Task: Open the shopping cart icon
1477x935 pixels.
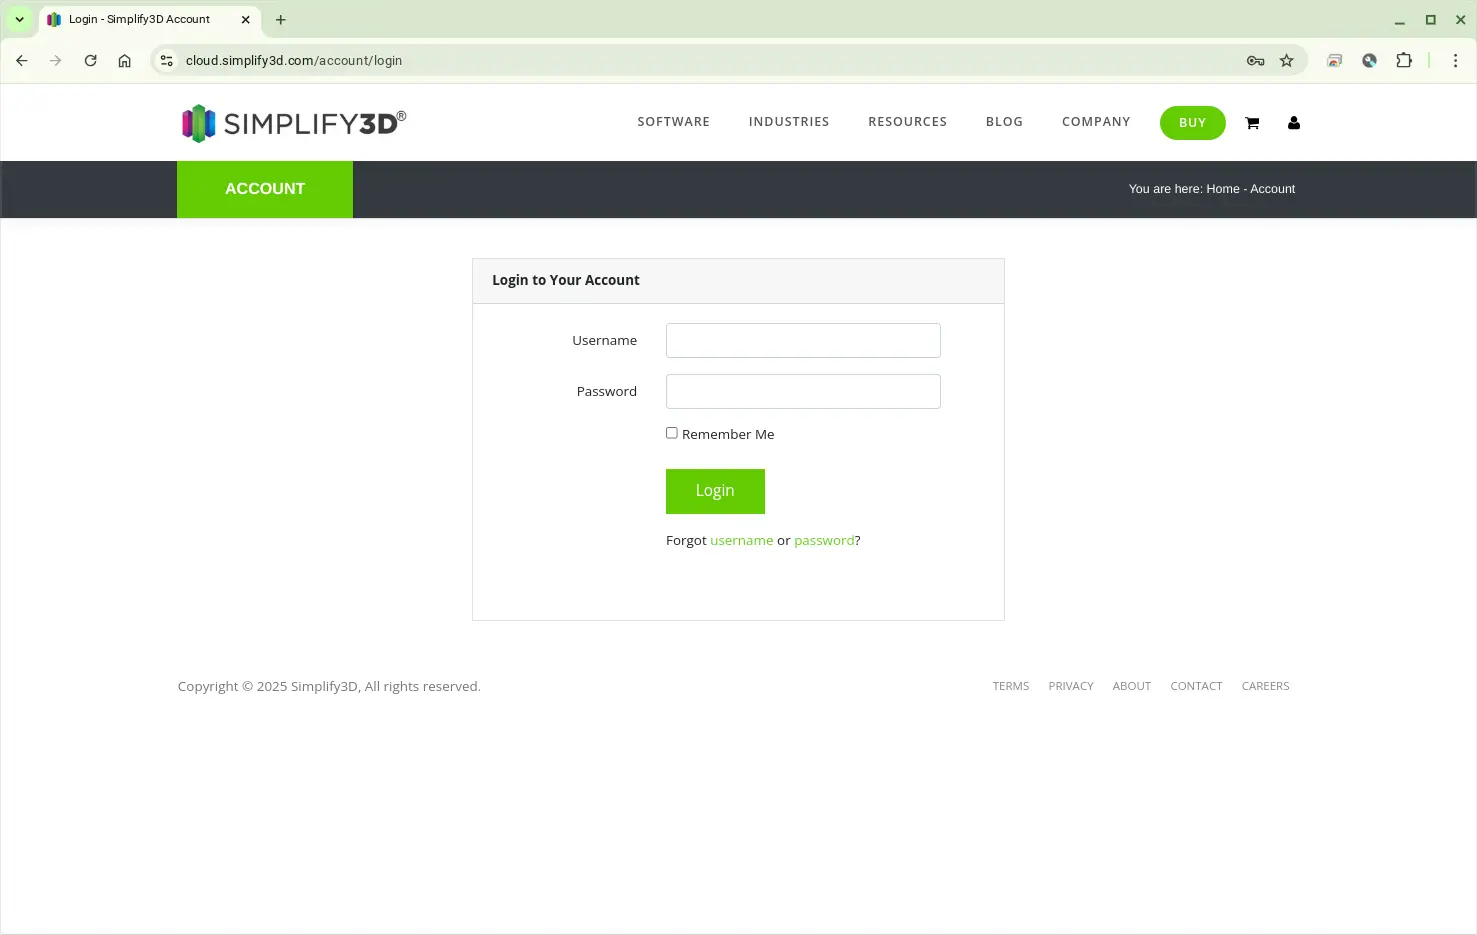Action: pos(1251,123)
